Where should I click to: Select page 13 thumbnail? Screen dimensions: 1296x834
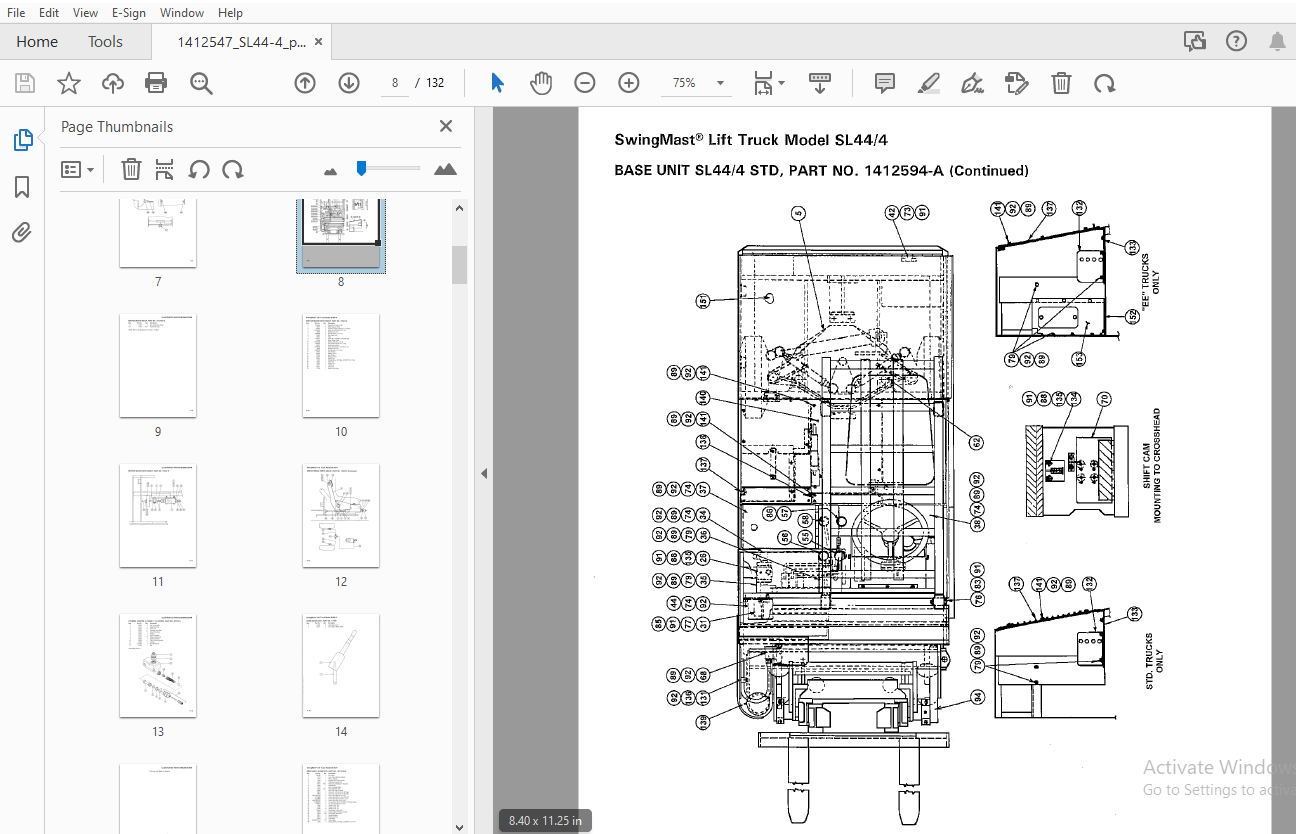[158, 665]
